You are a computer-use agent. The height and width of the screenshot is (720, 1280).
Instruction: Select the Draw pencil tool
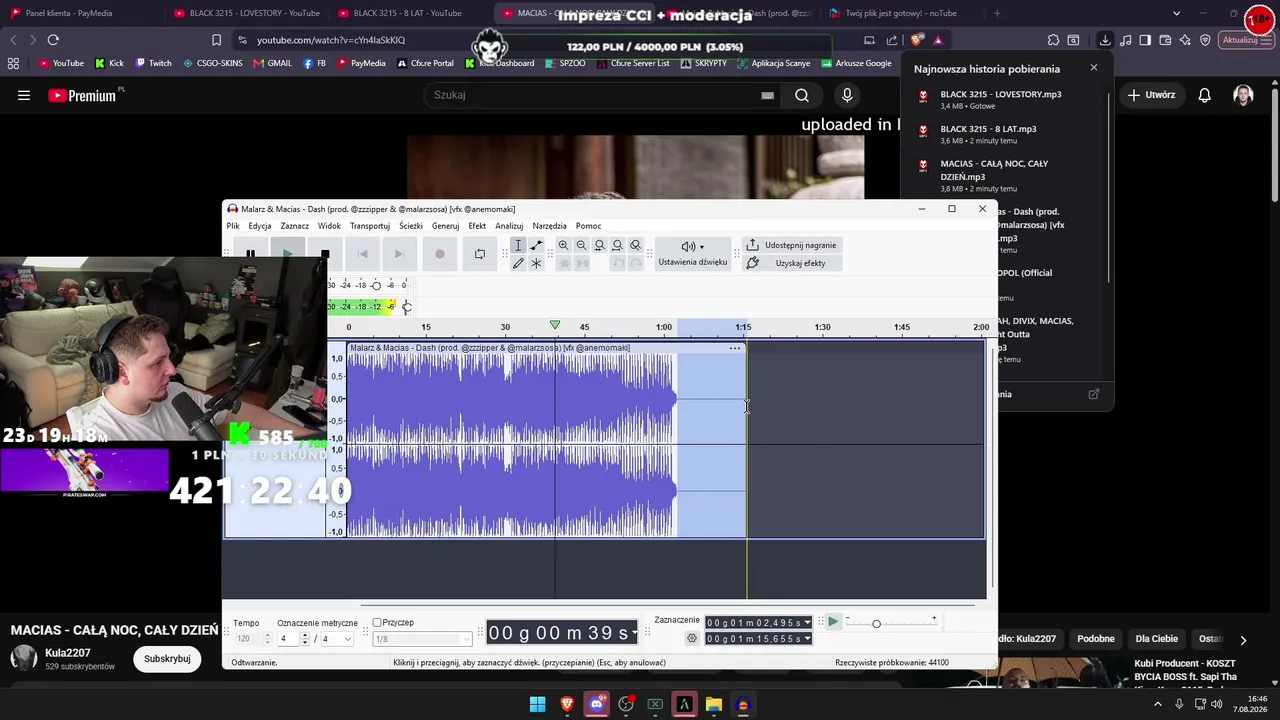[x=518, y=263]
